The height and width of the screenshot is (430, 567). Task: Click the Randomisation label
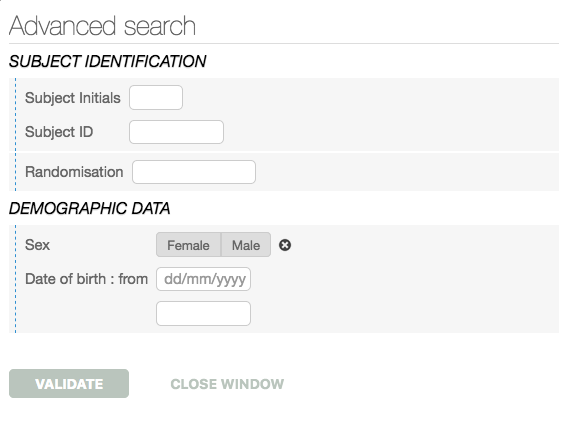pos(74,172)
